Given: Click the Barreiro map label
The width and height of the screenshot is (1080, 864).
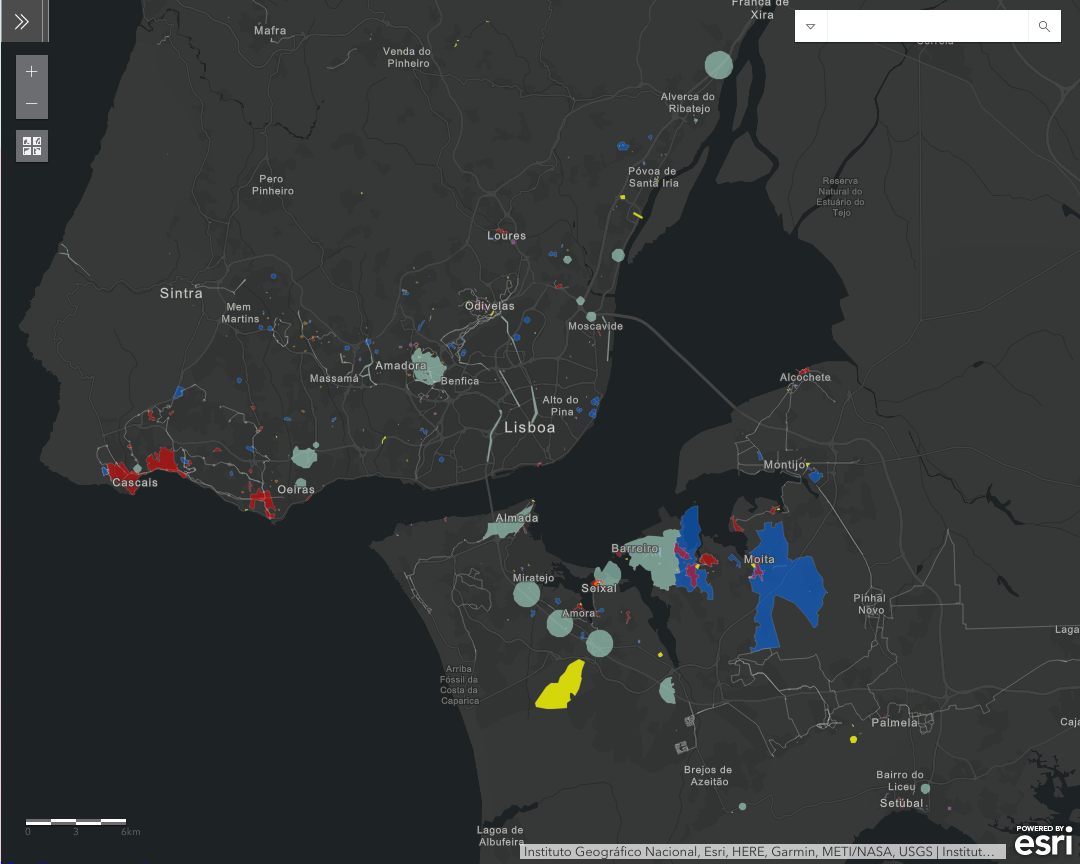Looking at the screenshot, I should click(x=634, y=548).
